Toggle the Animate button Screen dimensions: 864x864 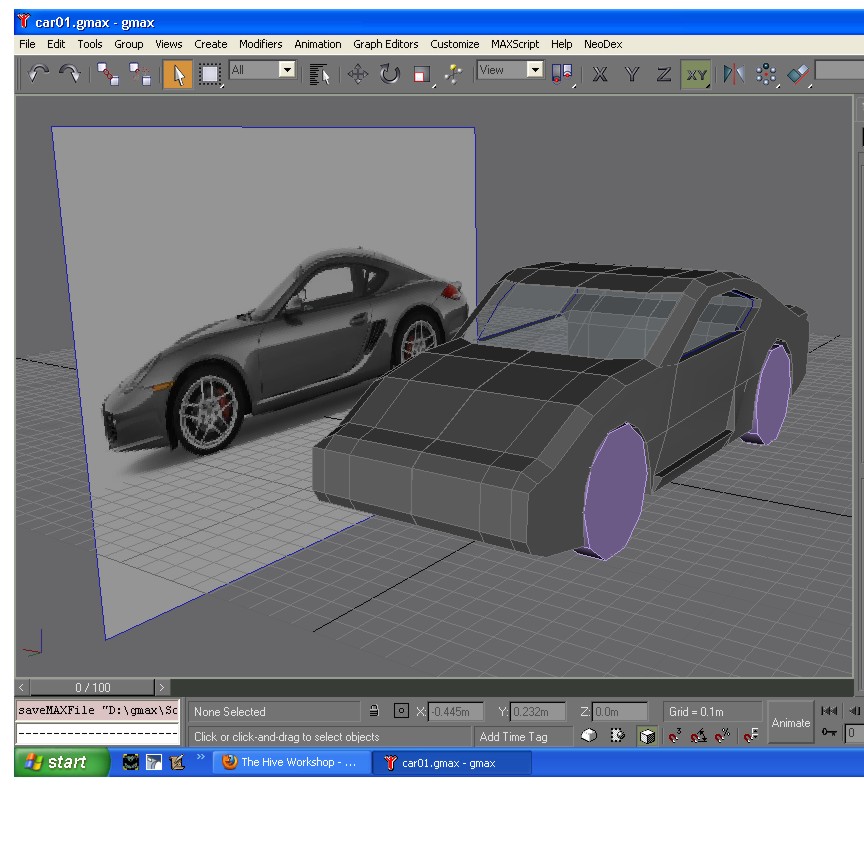[790, 722]
